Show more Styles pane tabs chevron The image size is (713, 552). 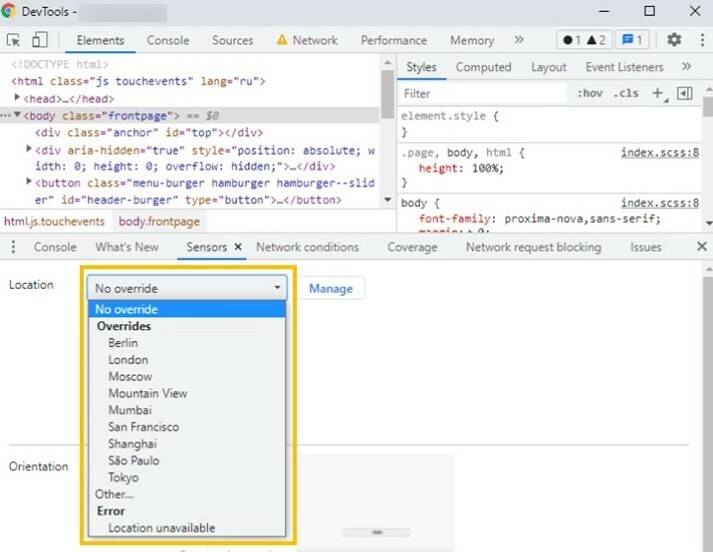point(687,67)
